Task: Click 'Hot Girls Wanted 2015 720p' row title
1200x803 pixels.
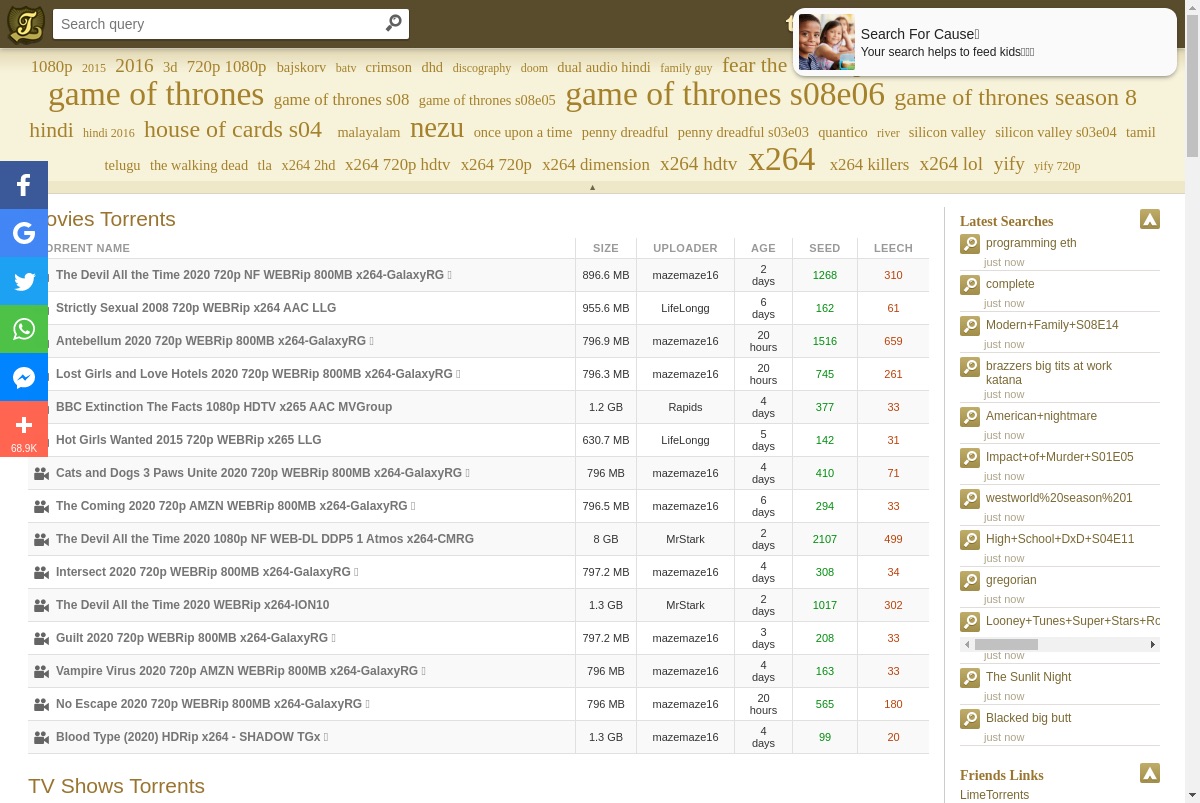Action: click(189, 440)
